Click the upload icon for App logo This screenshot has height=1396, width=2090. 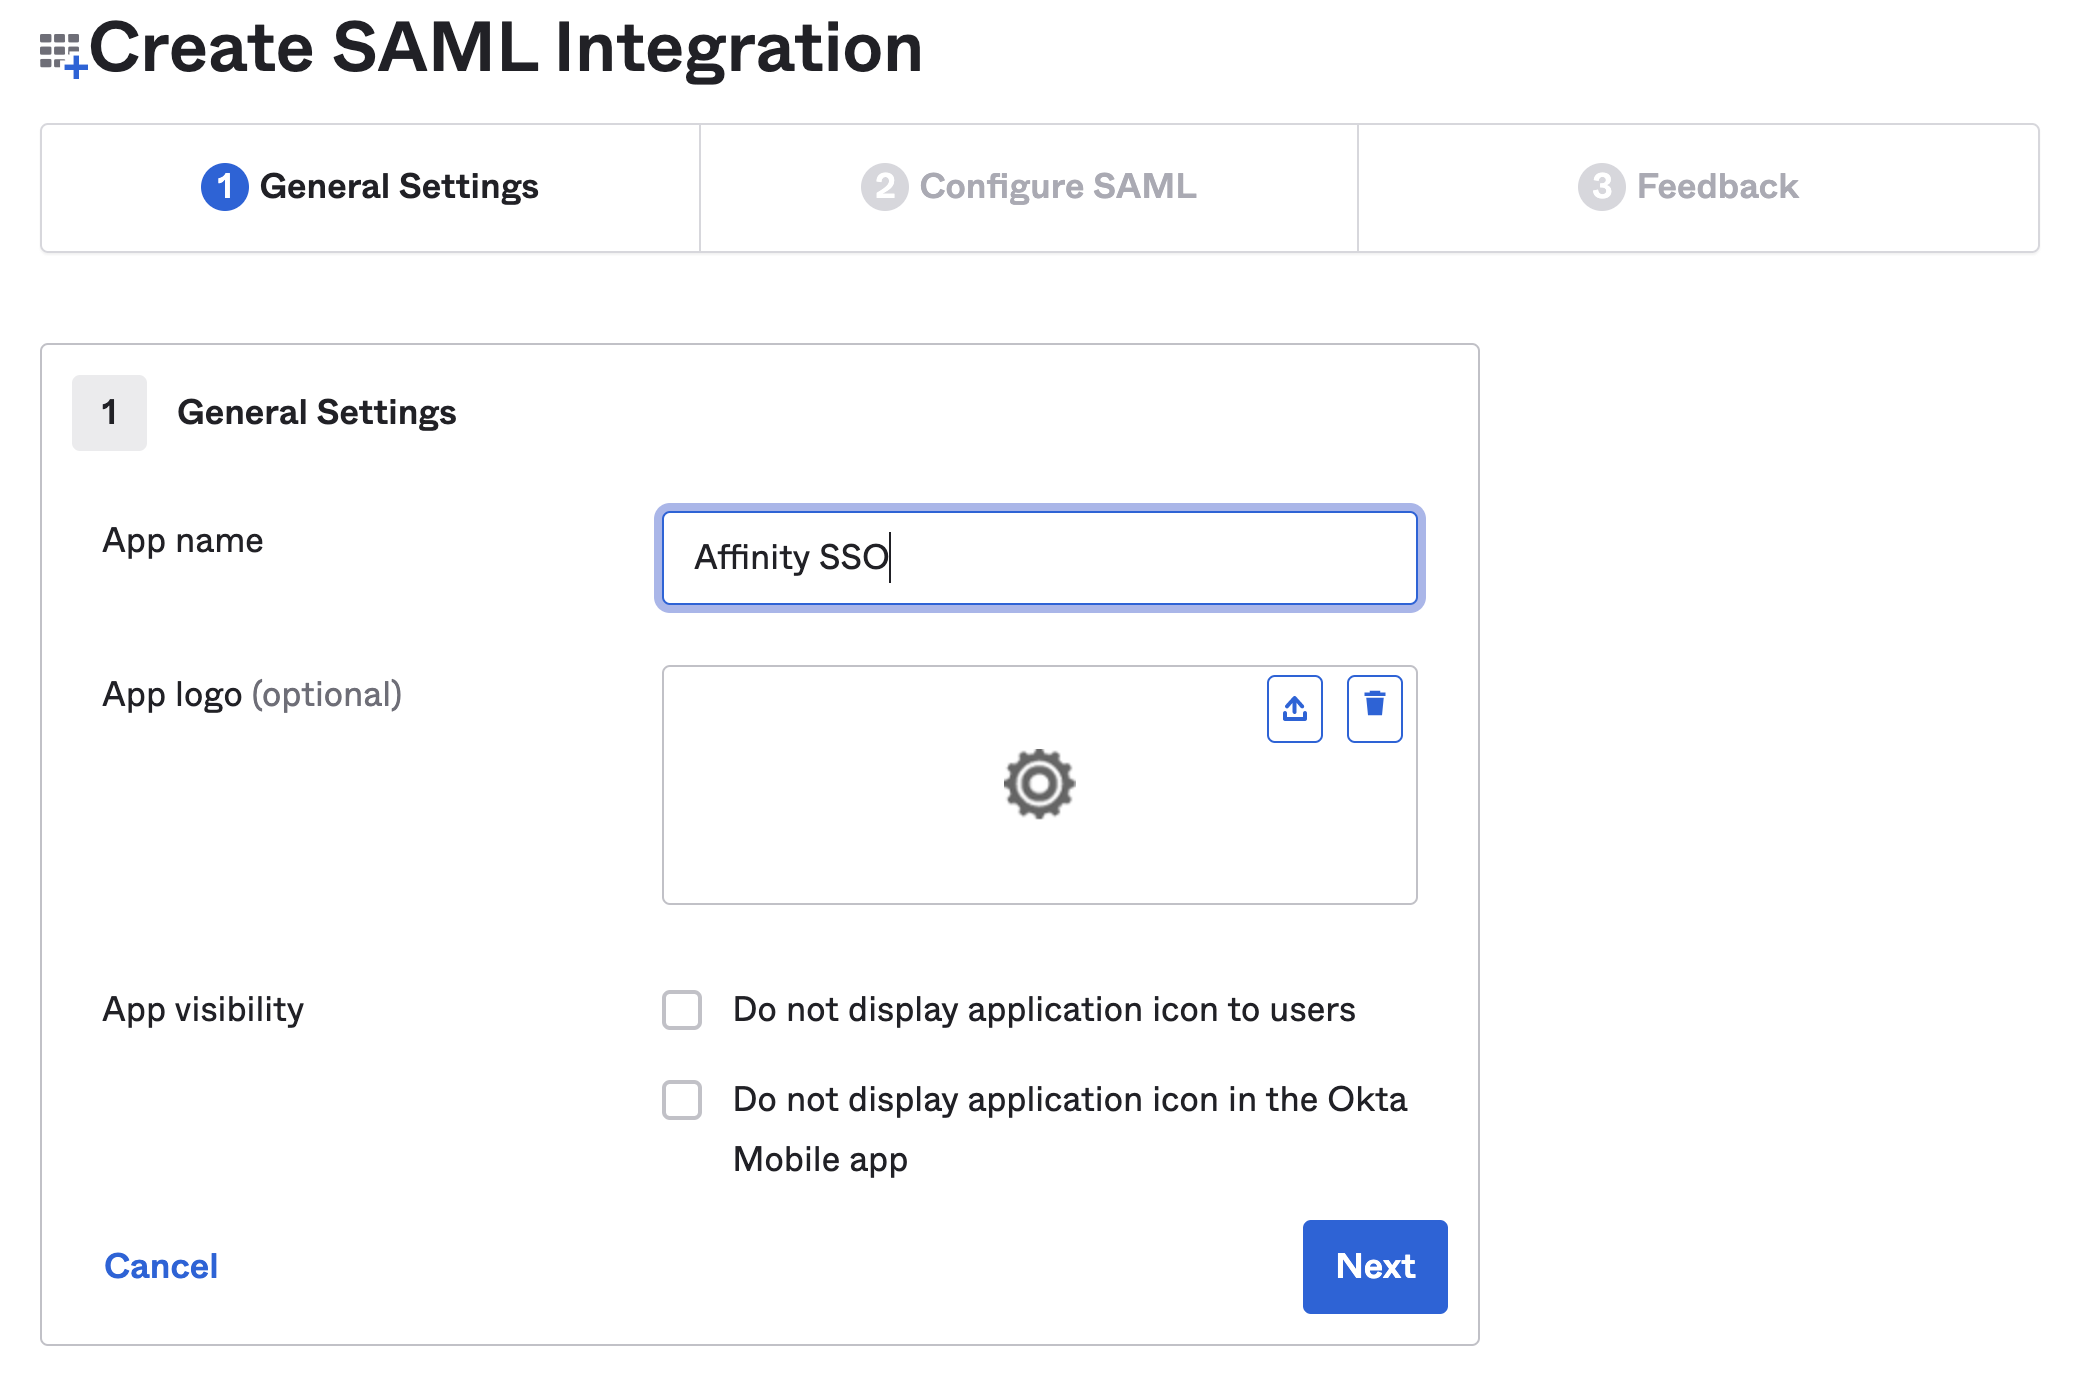tap(1294, 708)
